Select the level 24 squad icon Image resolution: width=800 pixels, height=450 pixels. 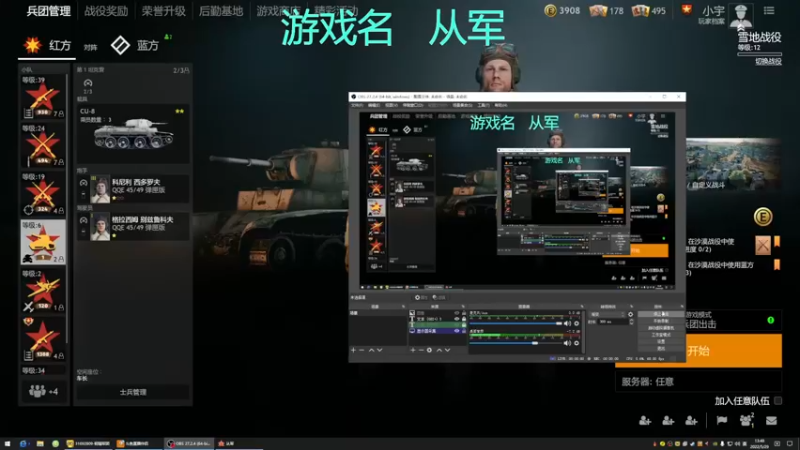click(x=43, y=146)
